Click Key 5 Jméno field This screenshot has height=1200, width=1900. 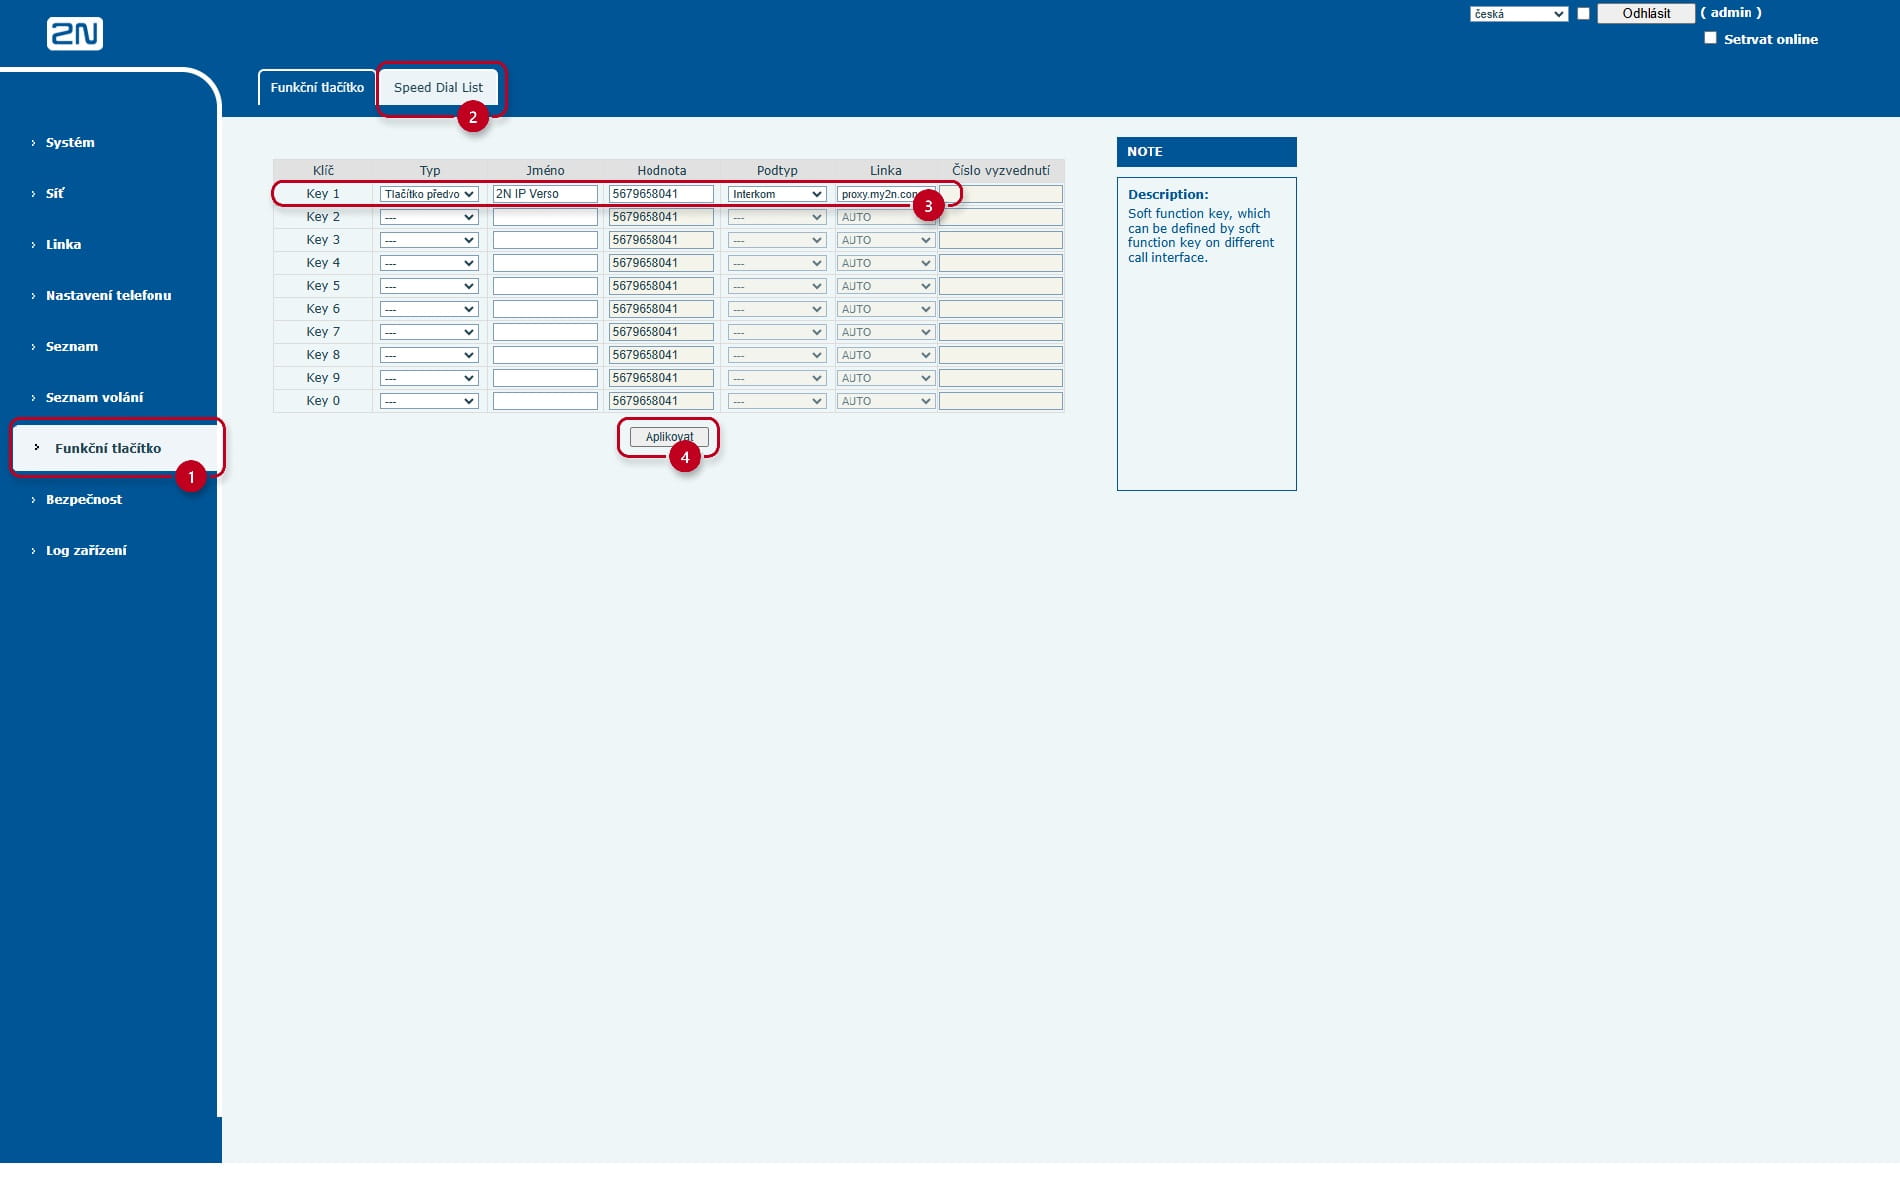[545, 286]
